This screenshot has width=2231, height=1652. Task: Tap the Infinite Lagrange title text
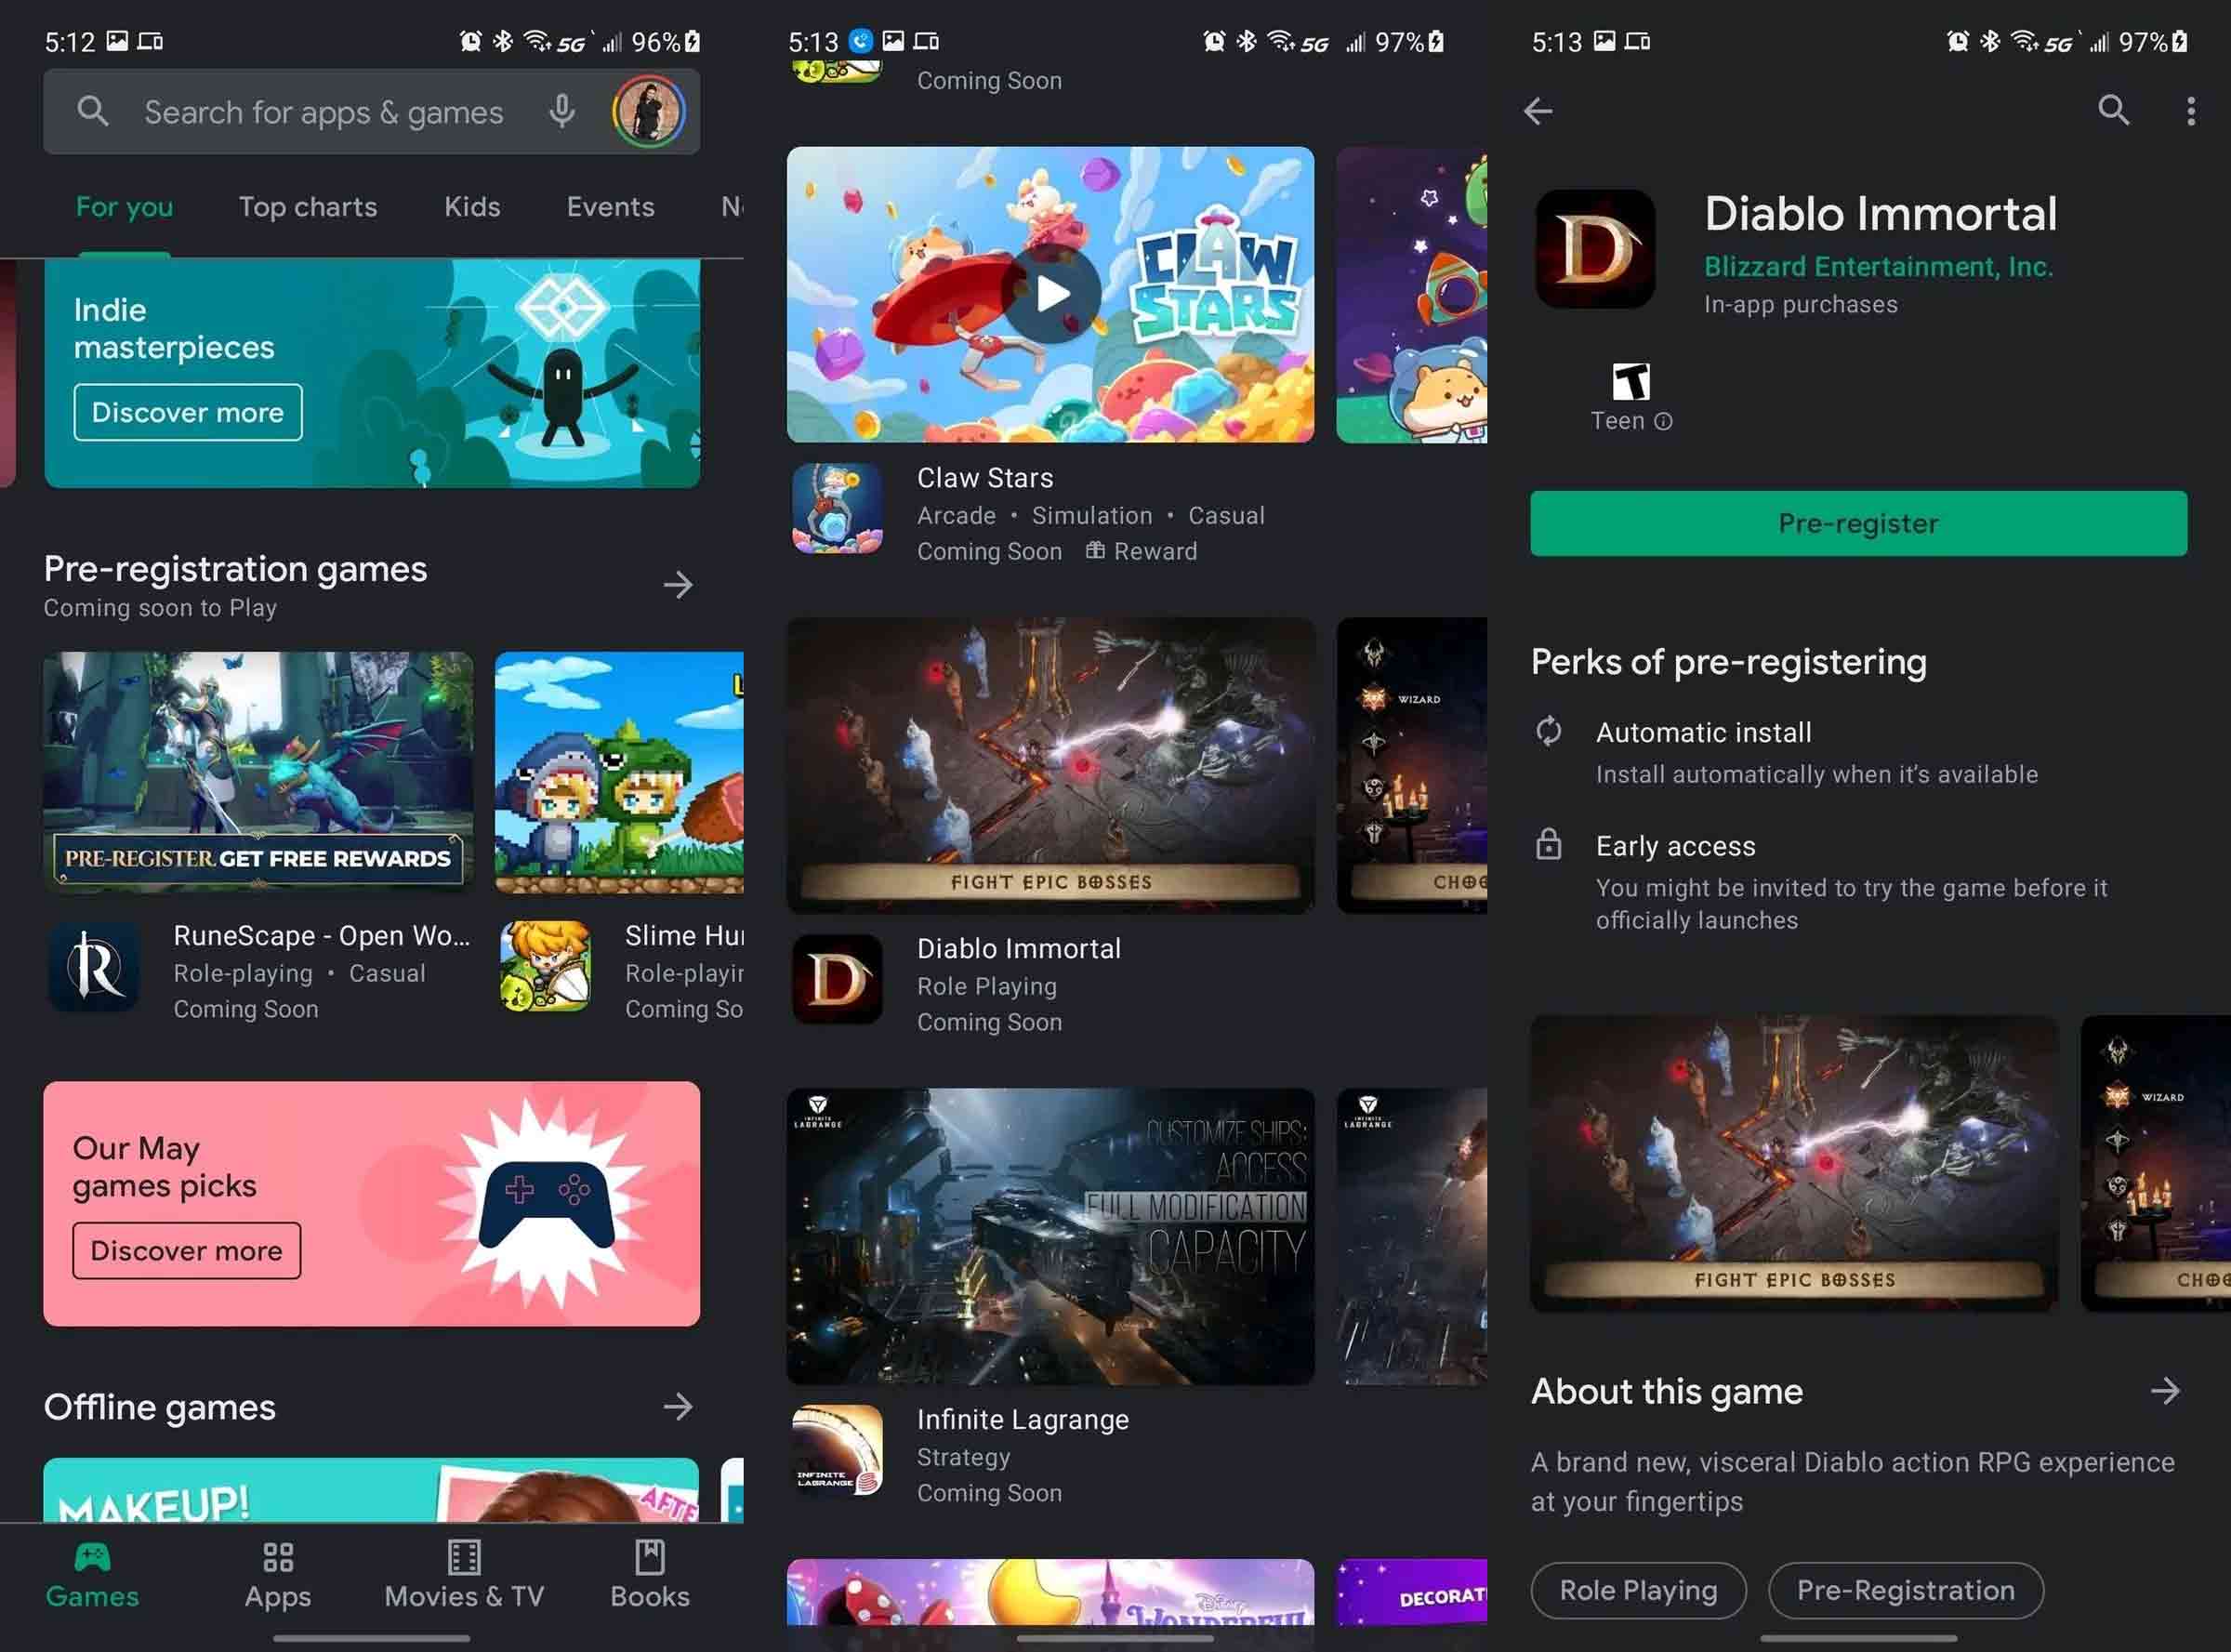tap(1023, 1420)
